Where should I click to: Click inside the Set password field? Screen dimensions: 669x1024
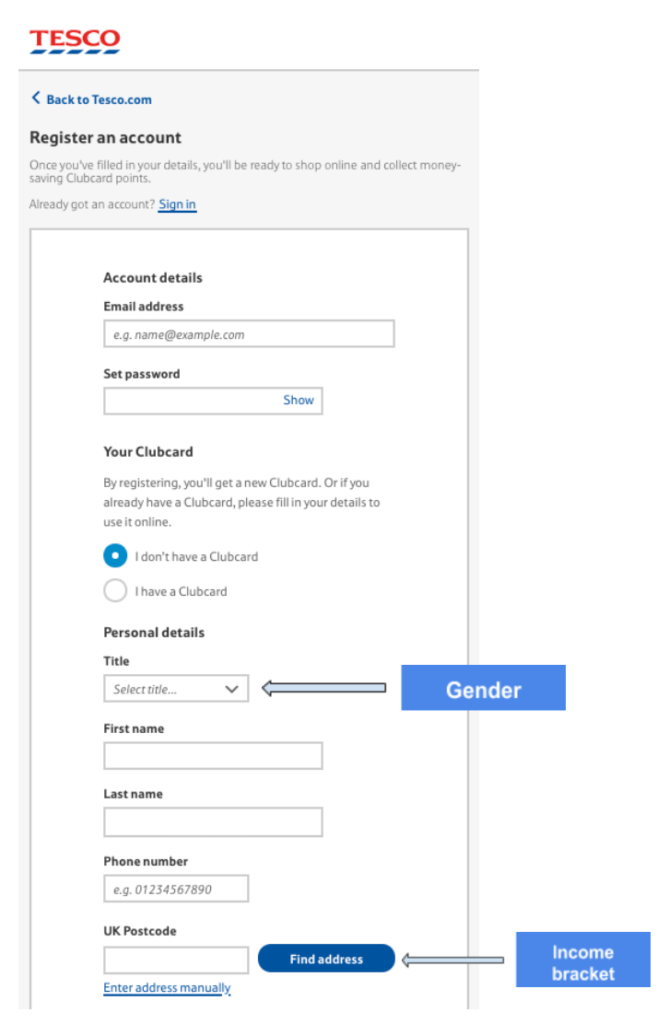pos(213,401)
